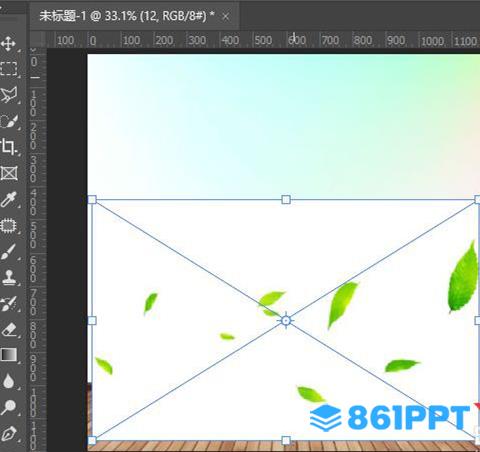This screenshot has height=452, width=480.
Task: Click the transform center reference point
Action: point(286,321)
